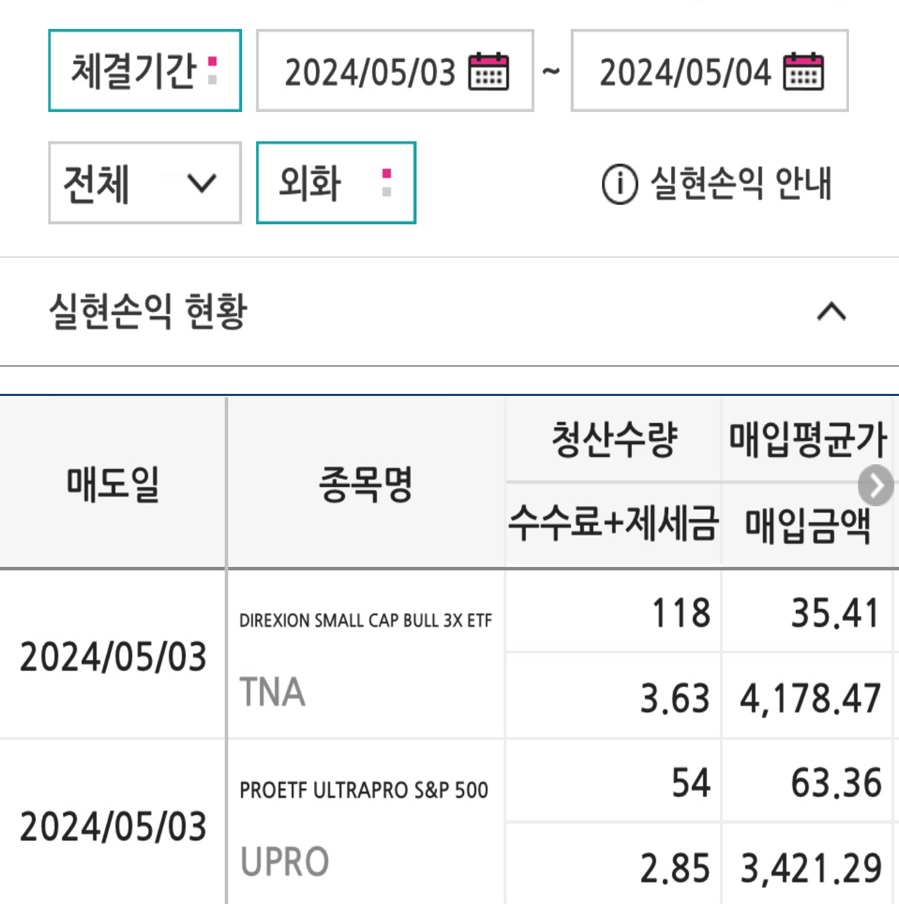This screenshot has height=904, width=899.
Task: Toggle the 체결기간 period selector
Action: point(145,70)
